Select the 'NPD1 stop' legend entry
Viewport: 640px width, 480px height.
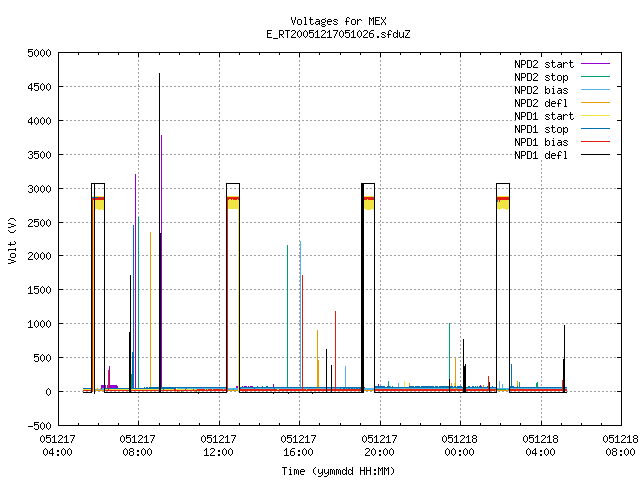(x=541, y=129)
